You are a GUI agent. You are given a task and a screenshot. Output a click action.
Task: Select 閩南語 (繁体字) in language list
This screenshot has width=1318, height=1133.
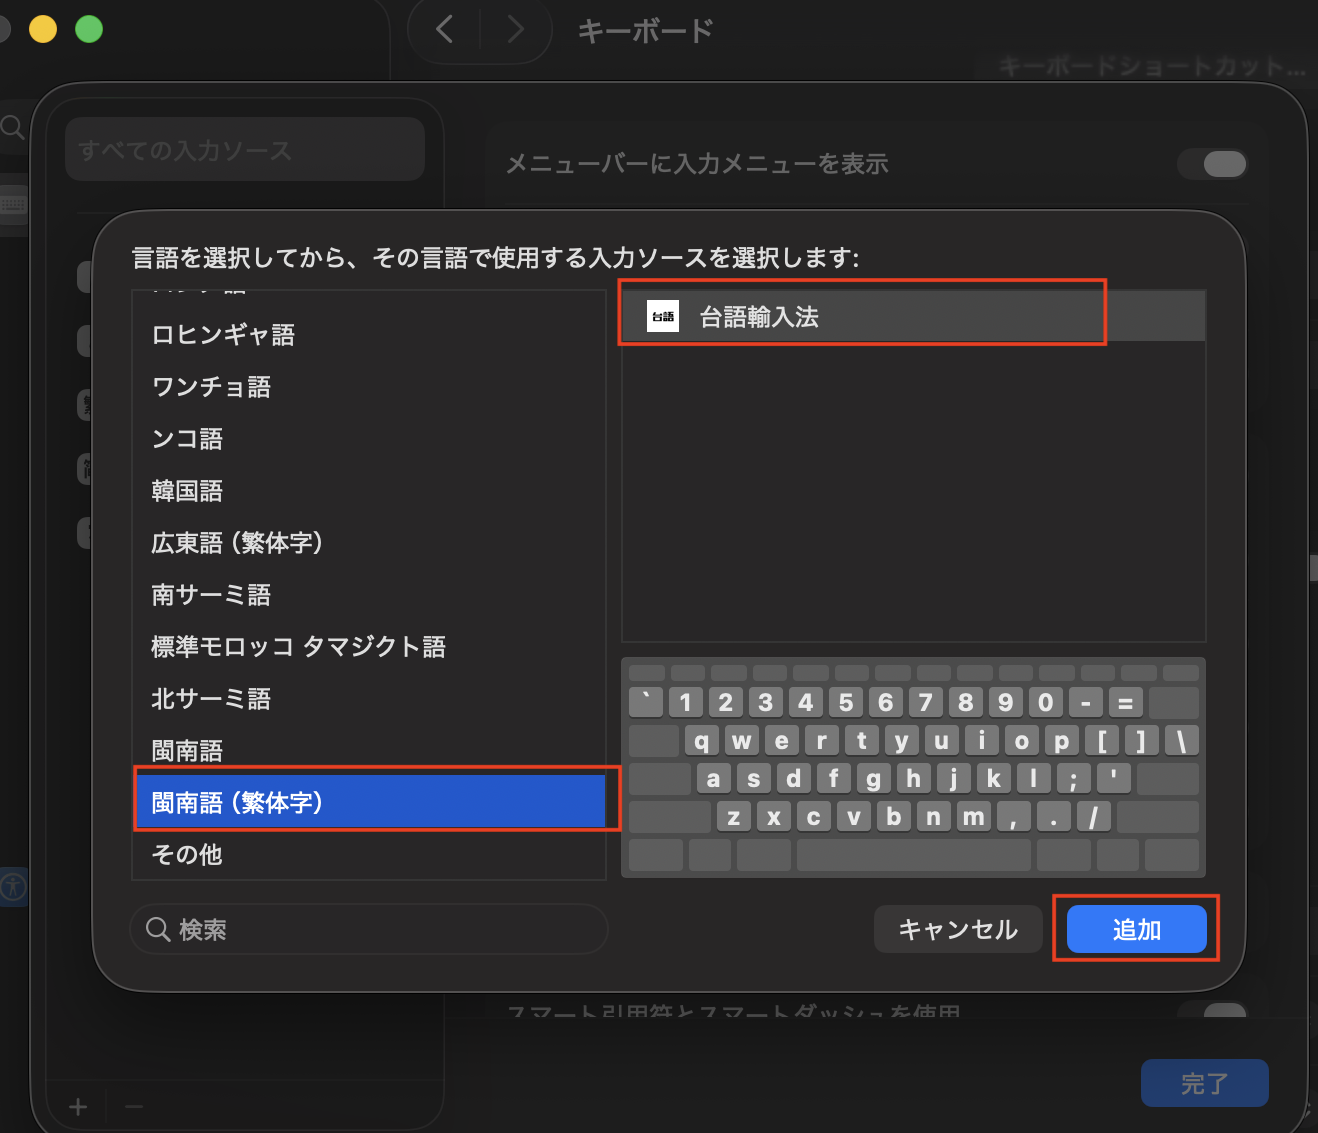370,802
